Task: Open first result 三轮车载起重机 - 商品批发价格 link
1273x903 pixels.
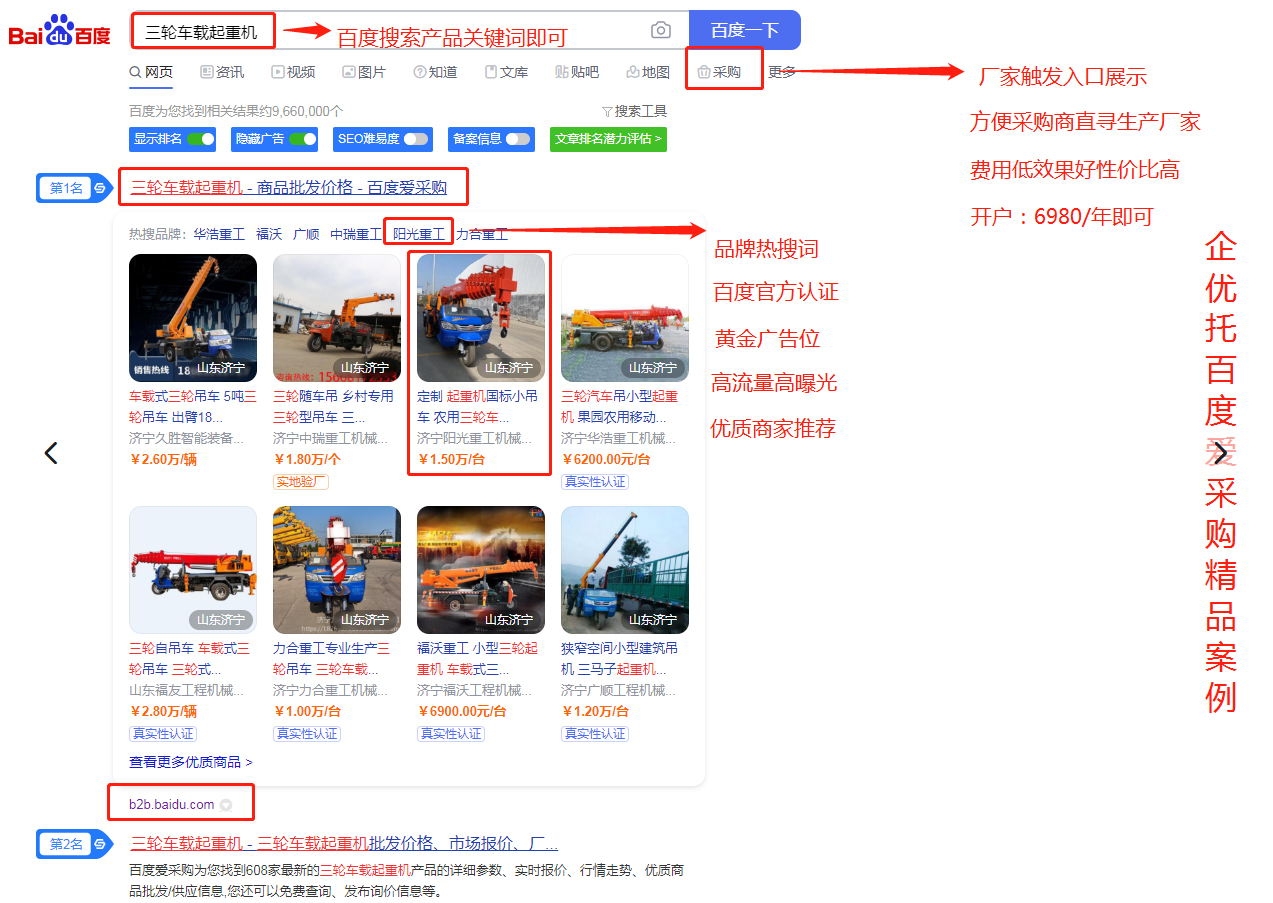Action: click(289, 187)
